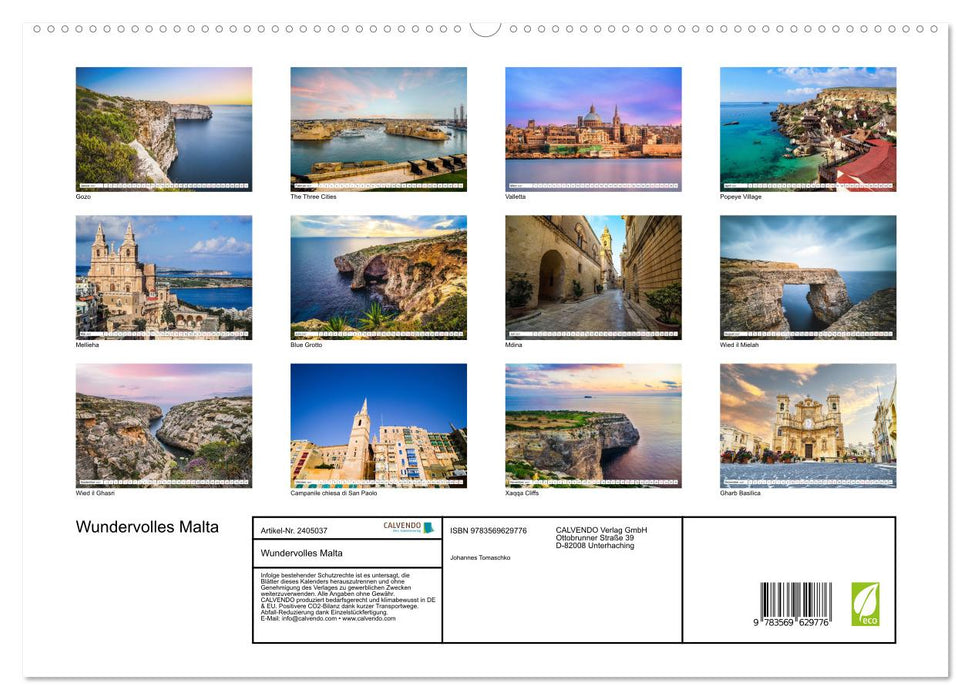
Task: Click the 'Wied il Mielah' caption
Action: 739,344
